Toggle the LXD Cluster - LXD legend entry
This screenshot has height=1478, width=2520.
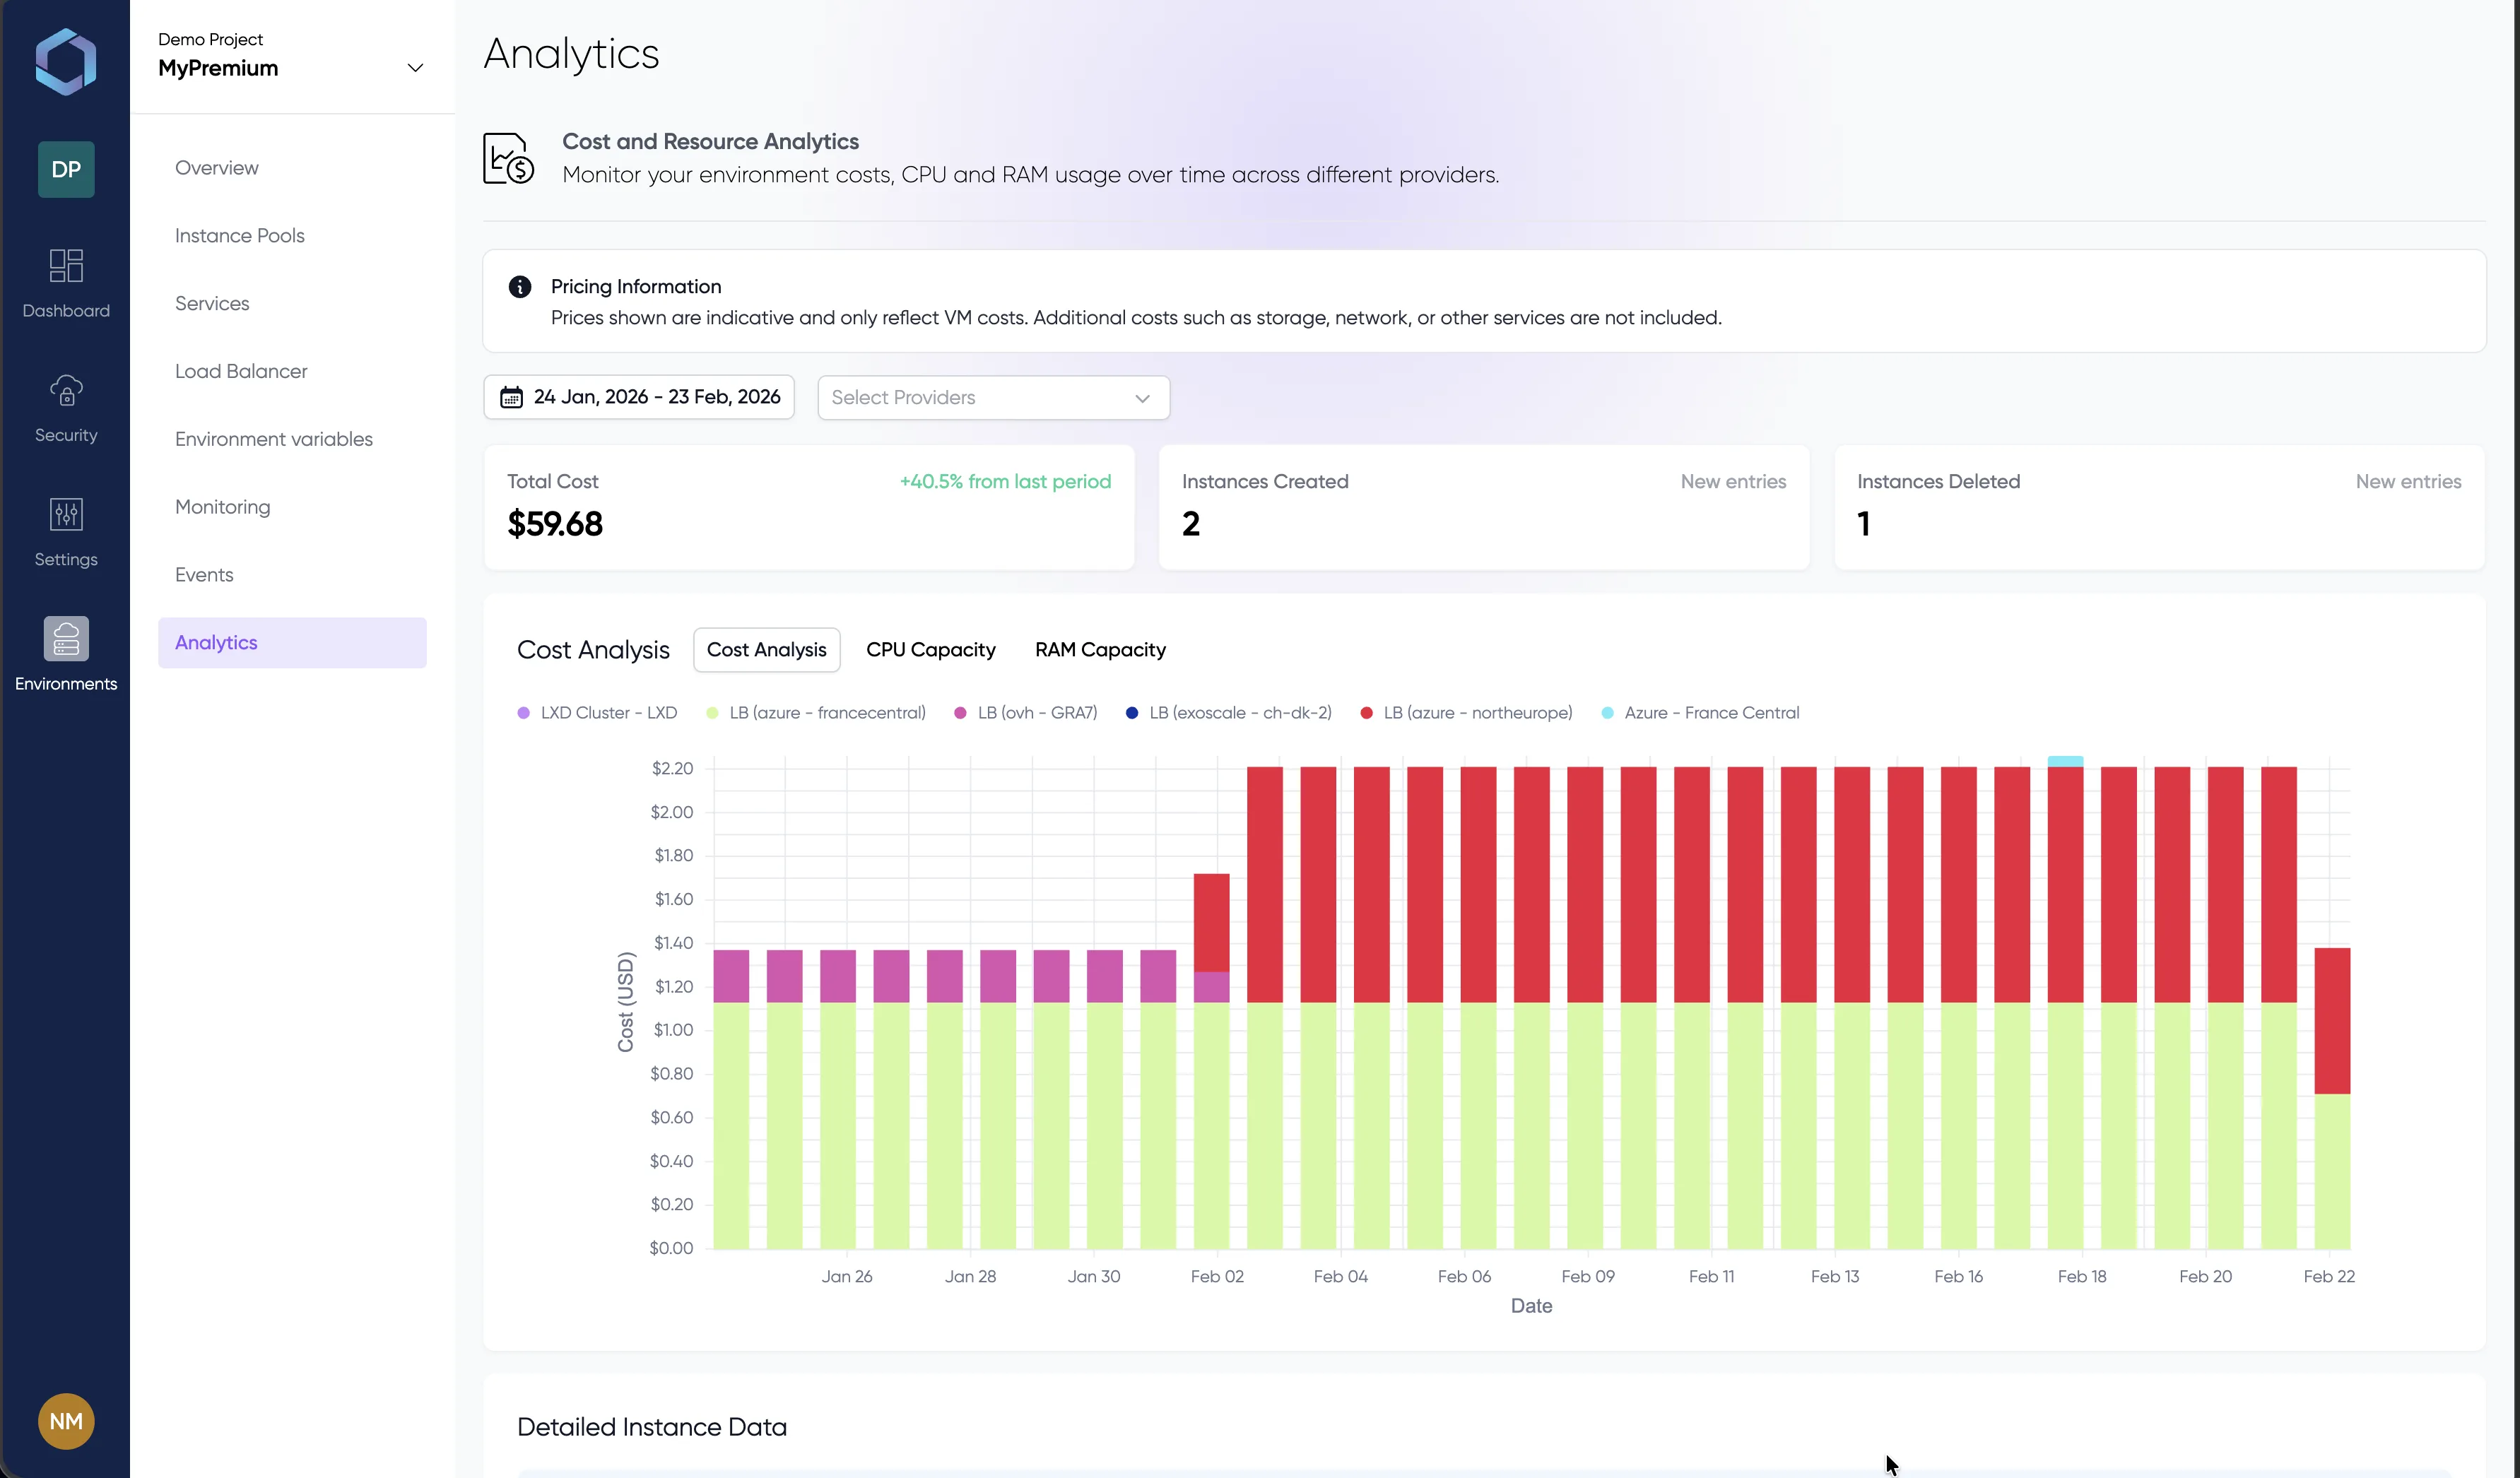tap(597, 712)
